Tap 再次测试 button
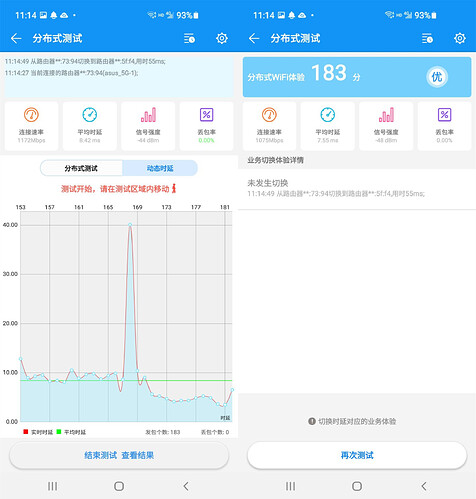The height and width of the screenshot is (499, 476). point(357,455)
